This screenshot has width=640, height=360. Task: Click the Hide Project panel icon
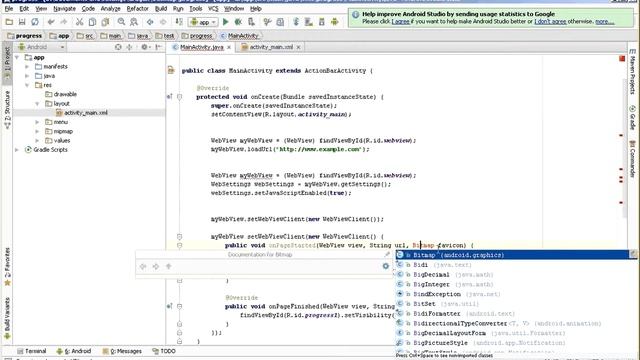click(158, 47)
